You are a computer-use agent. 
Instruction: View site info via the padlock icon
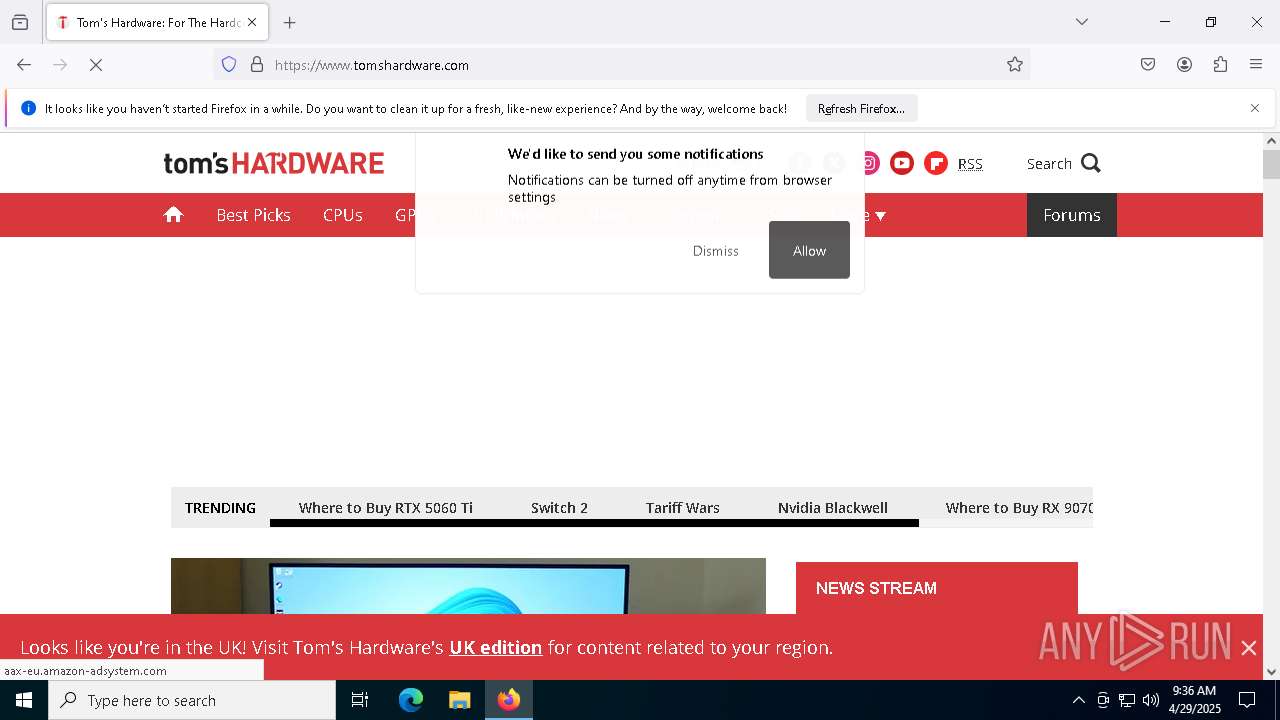pos(257,65)
